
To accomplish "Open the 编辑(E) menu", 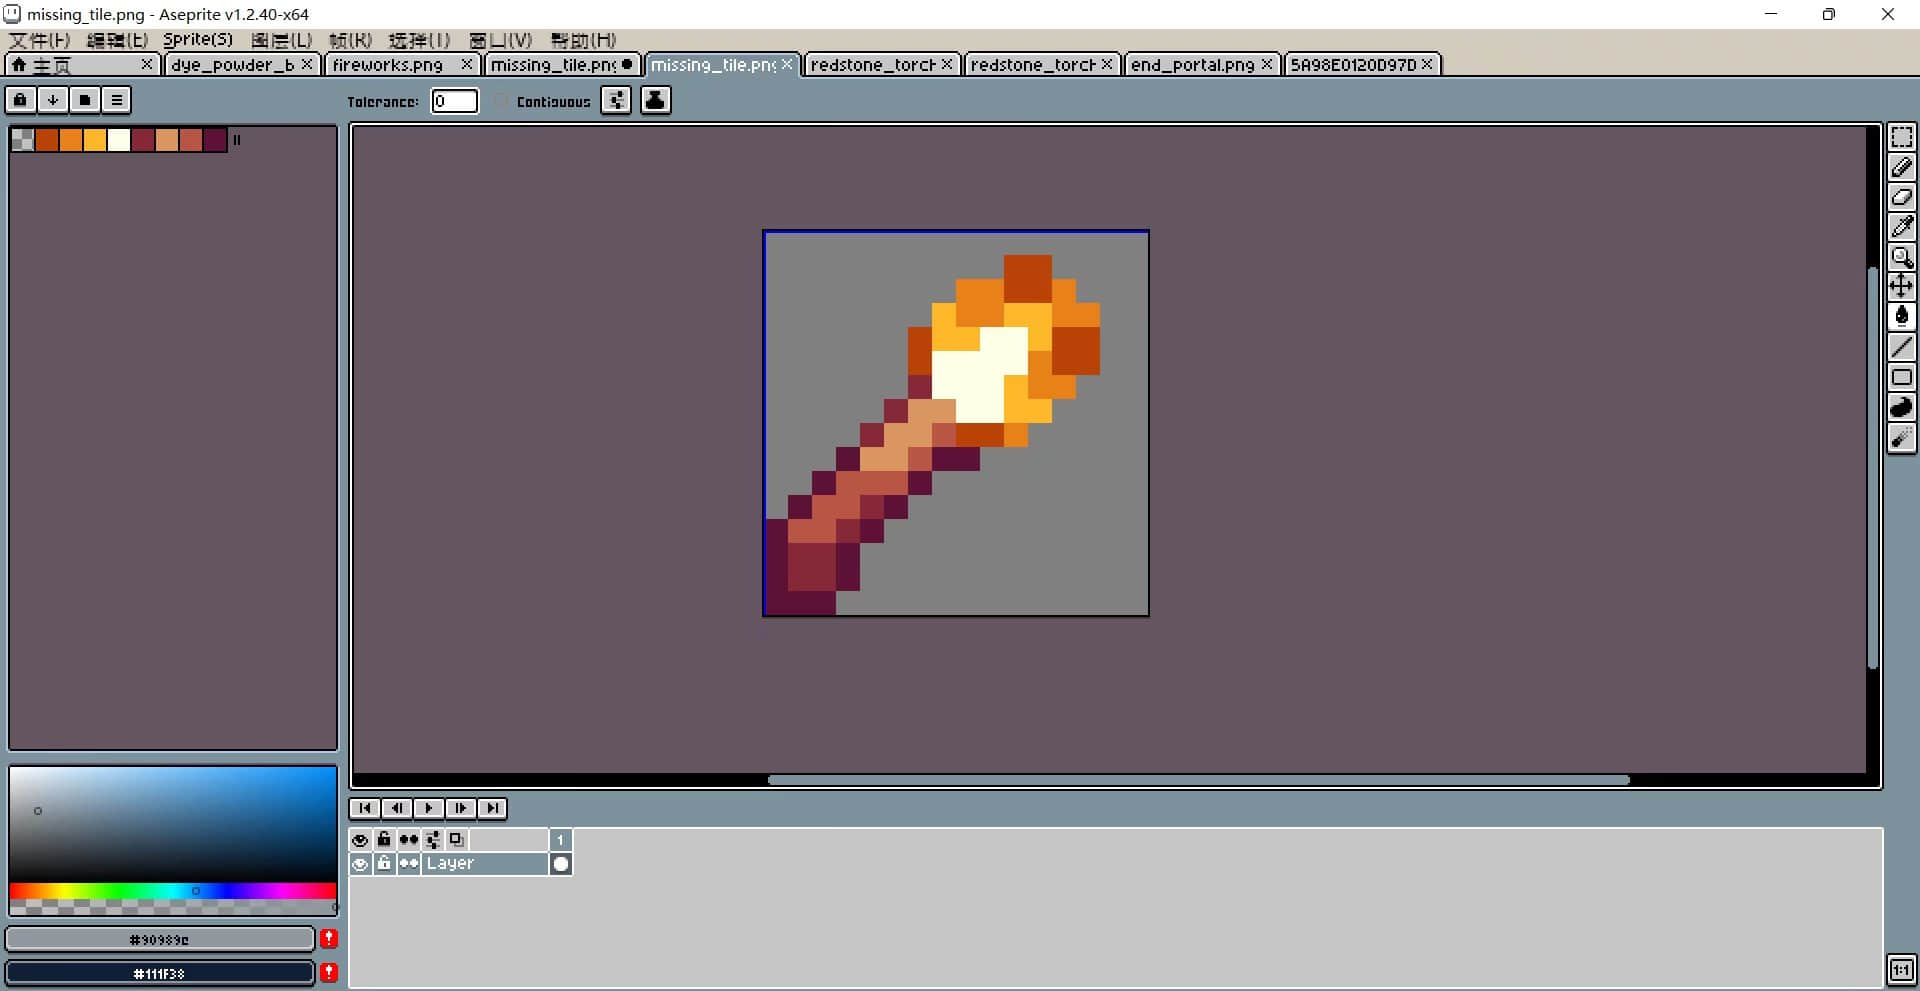I will pyautogui.click(x=117, y=40).
